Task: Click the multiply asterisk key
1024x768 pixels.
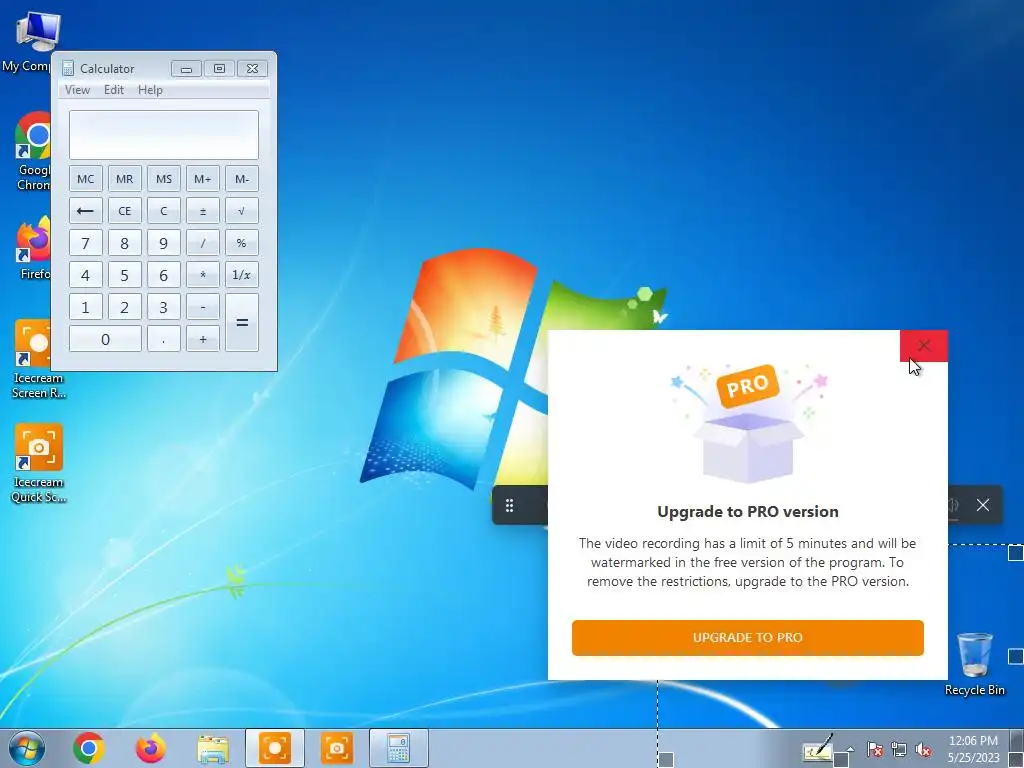Action: click(202, 275)
